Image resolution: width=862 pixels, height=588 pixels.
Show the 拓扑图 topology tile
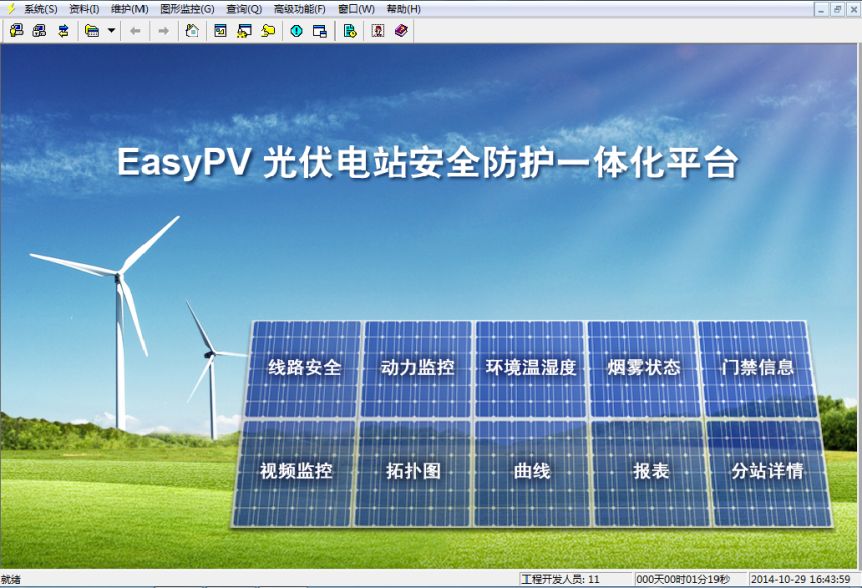(x=413, y=471)
